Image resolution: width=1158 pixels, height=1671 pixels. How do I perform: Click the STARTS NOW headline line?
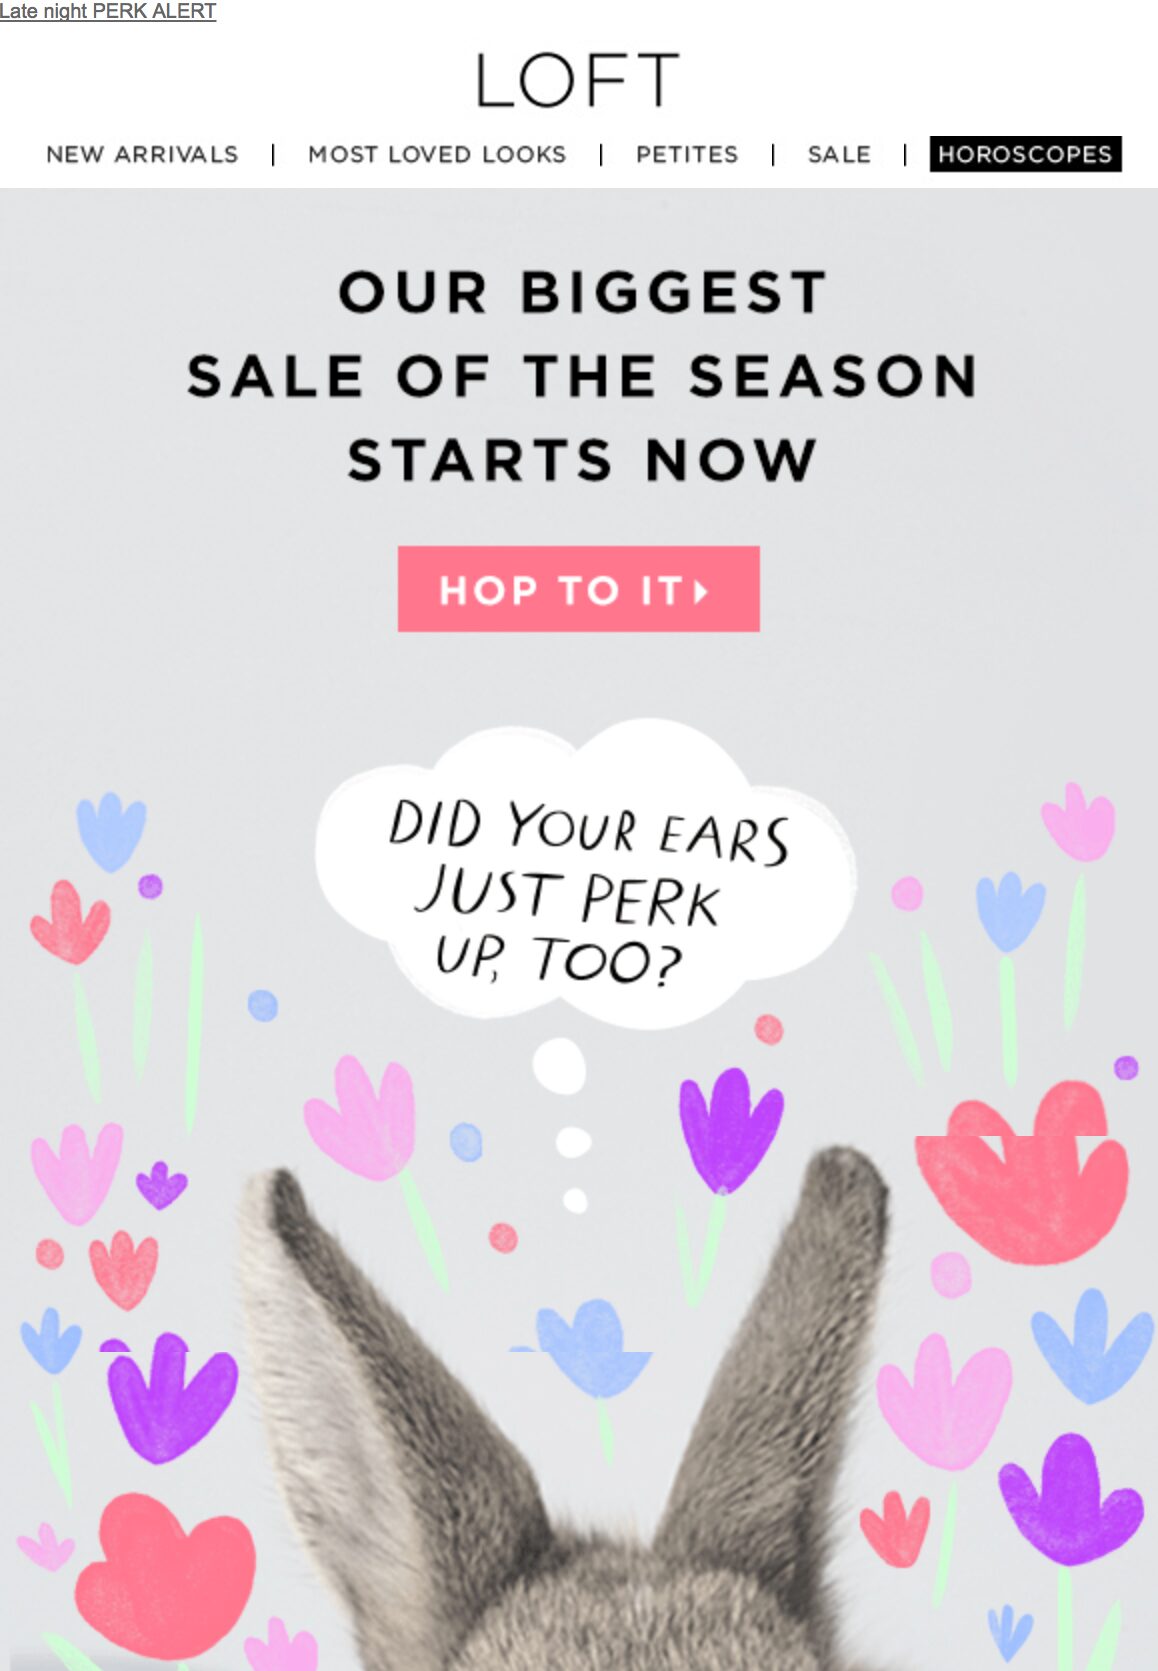point(582,460)
